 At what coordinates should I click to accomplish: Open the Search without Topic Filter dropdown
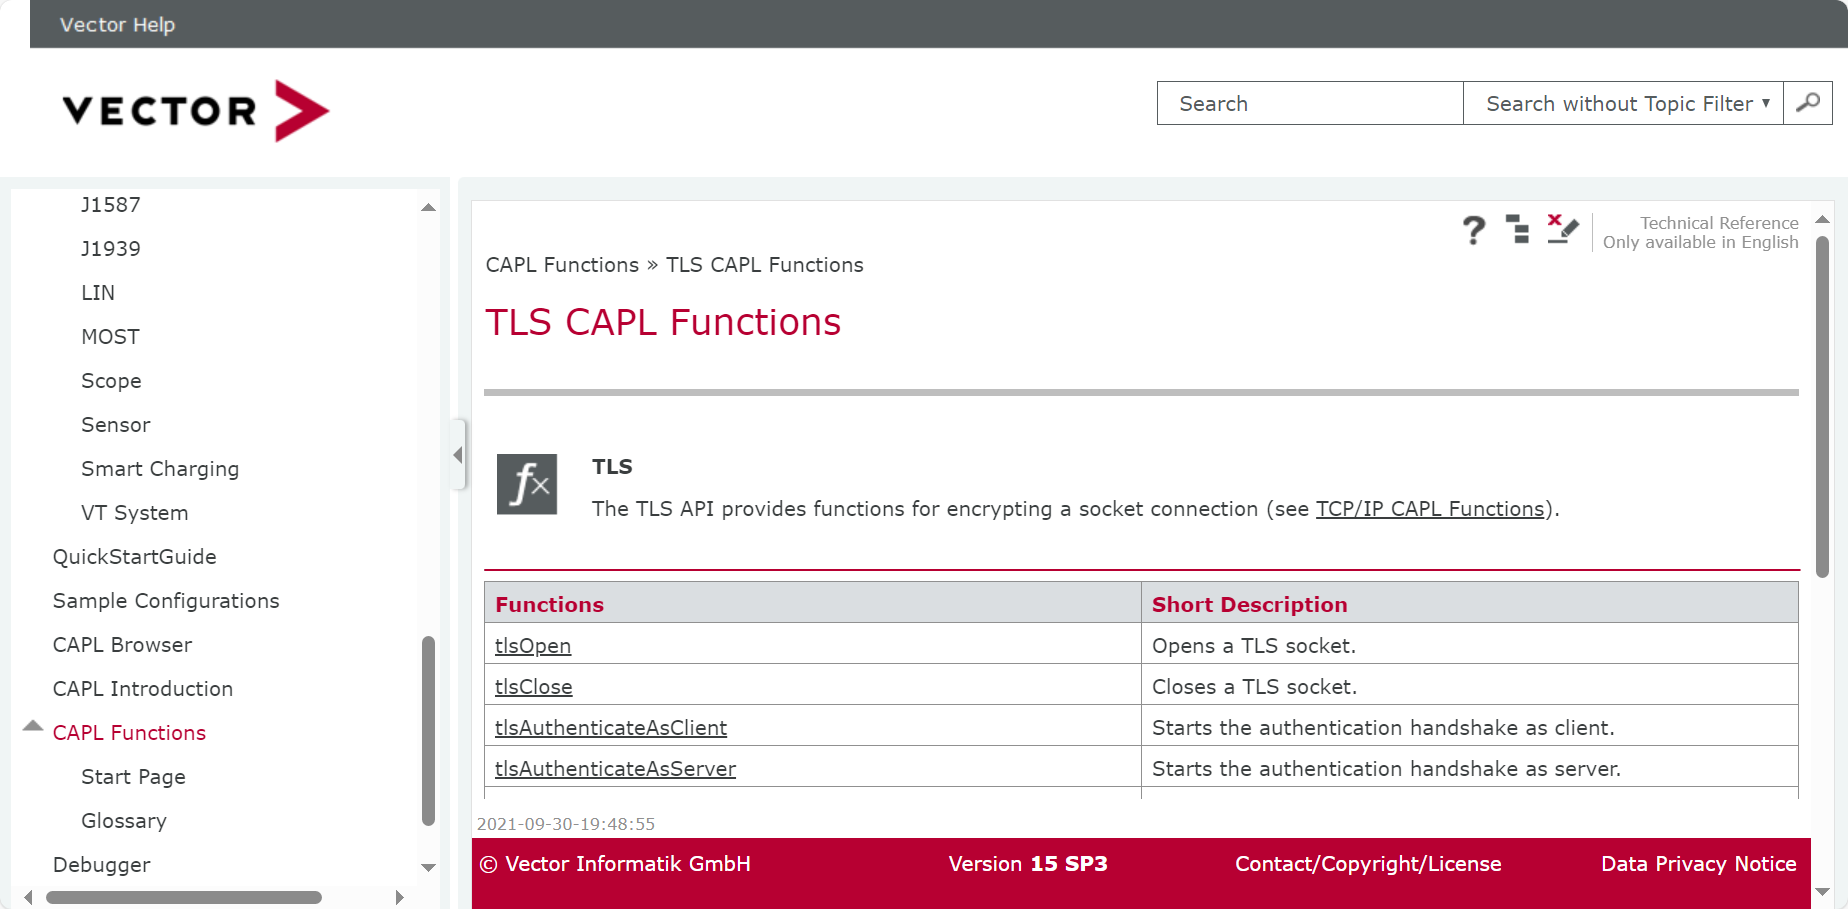(1623, 103)
